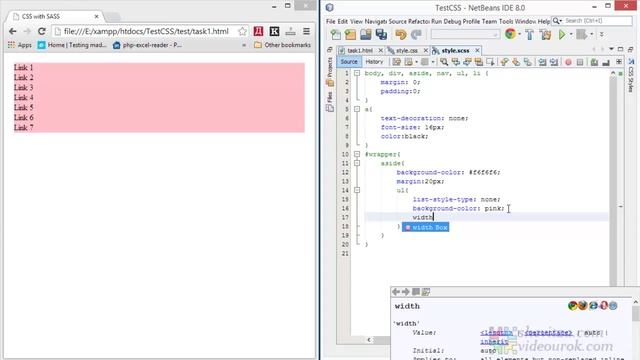Click Stop Macro Recording icon in editor toolbar

click(x=580, y=62)
